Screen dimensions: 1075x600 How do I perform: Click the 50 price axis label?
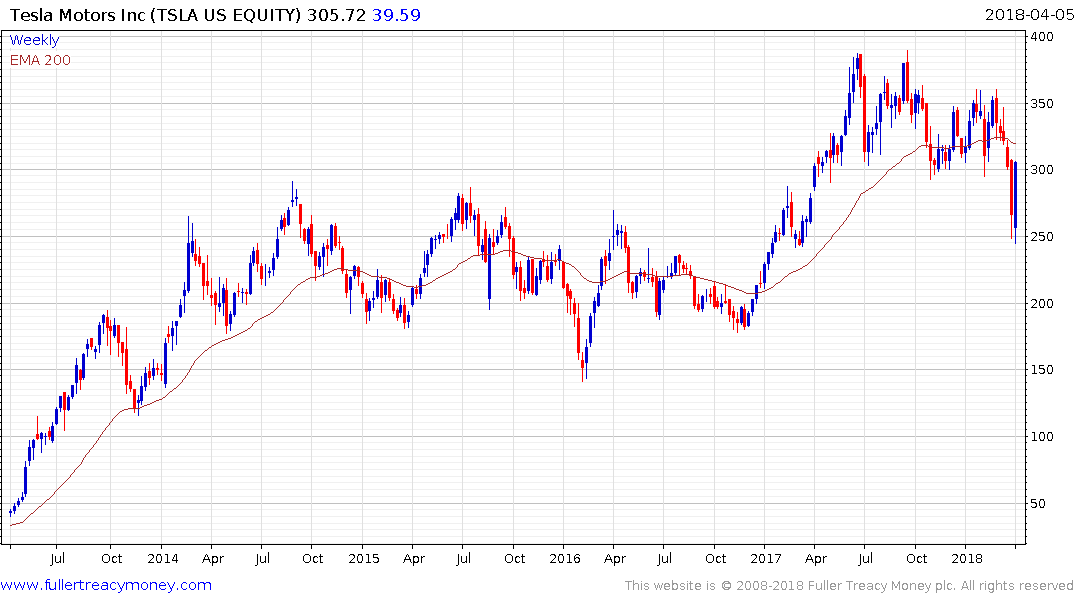(1038, 503)
